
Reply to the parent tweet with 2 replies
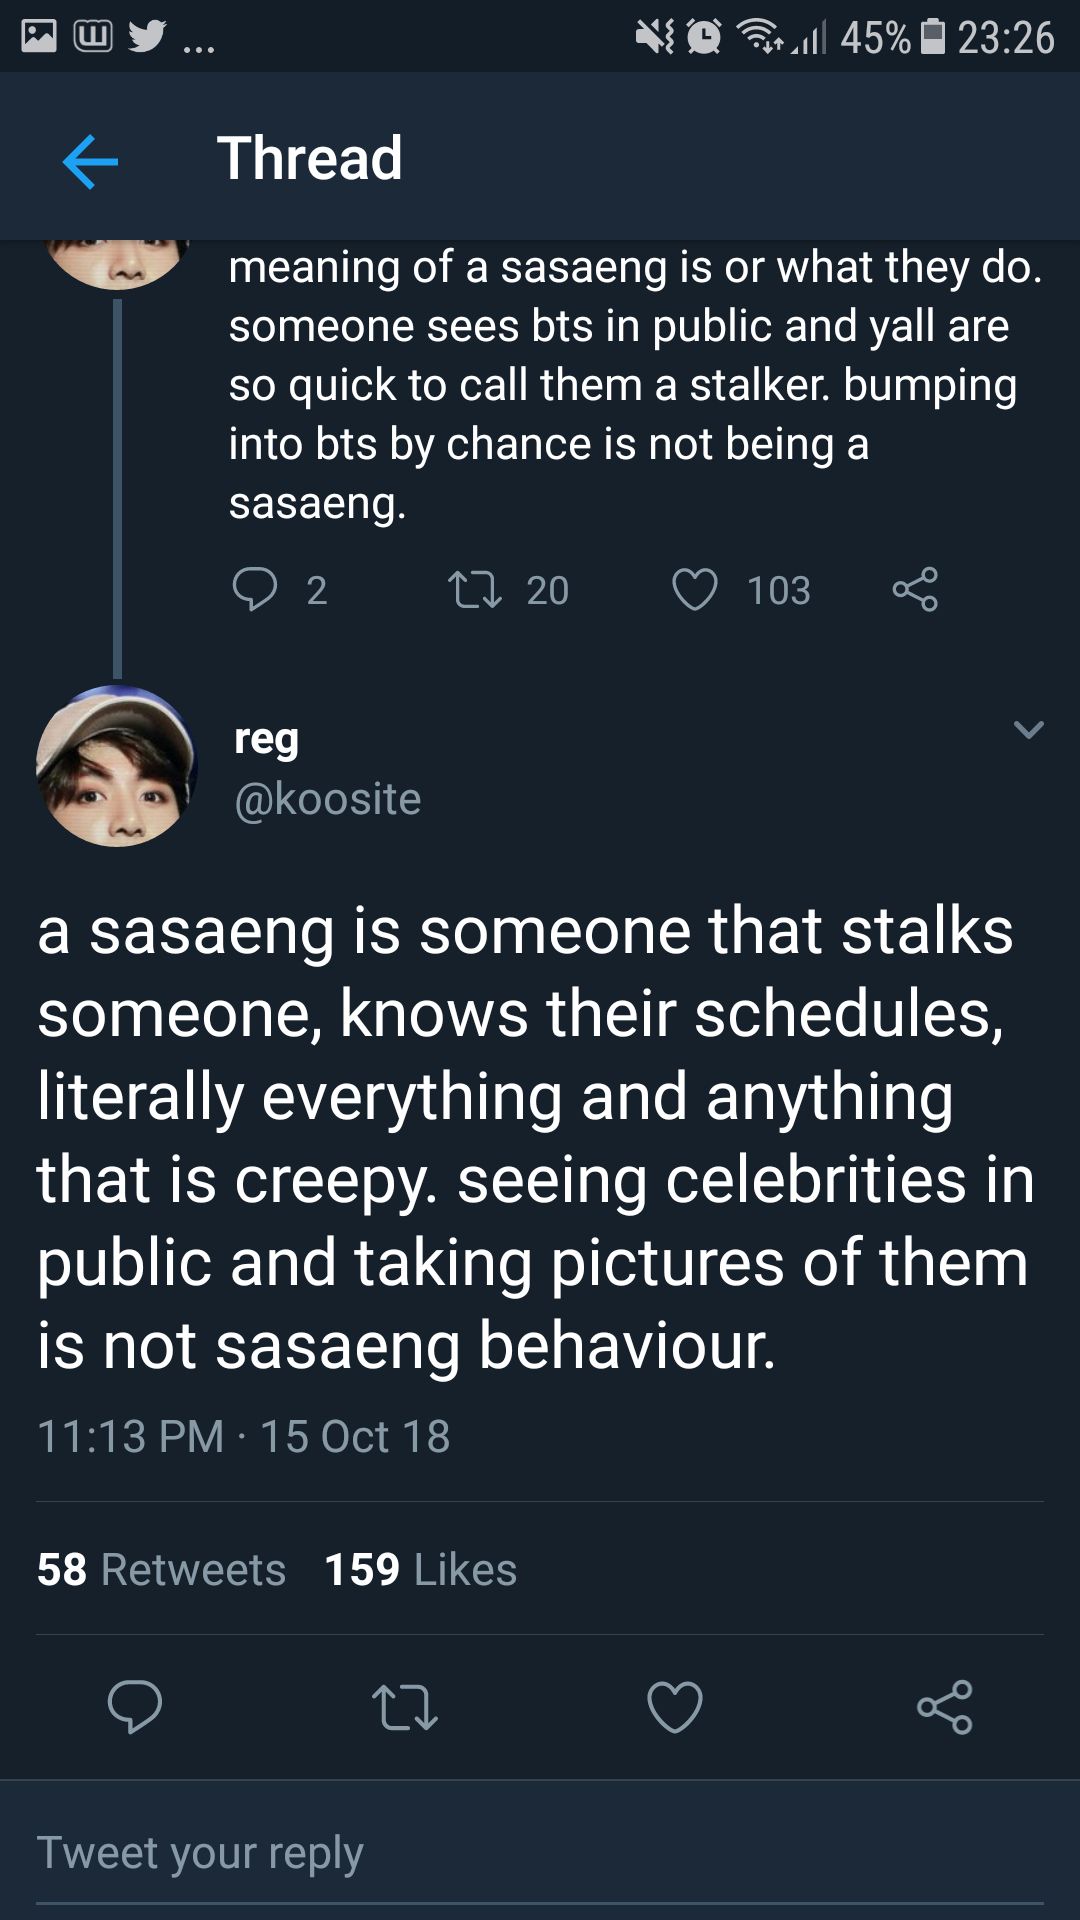click(x=255, y=589)
